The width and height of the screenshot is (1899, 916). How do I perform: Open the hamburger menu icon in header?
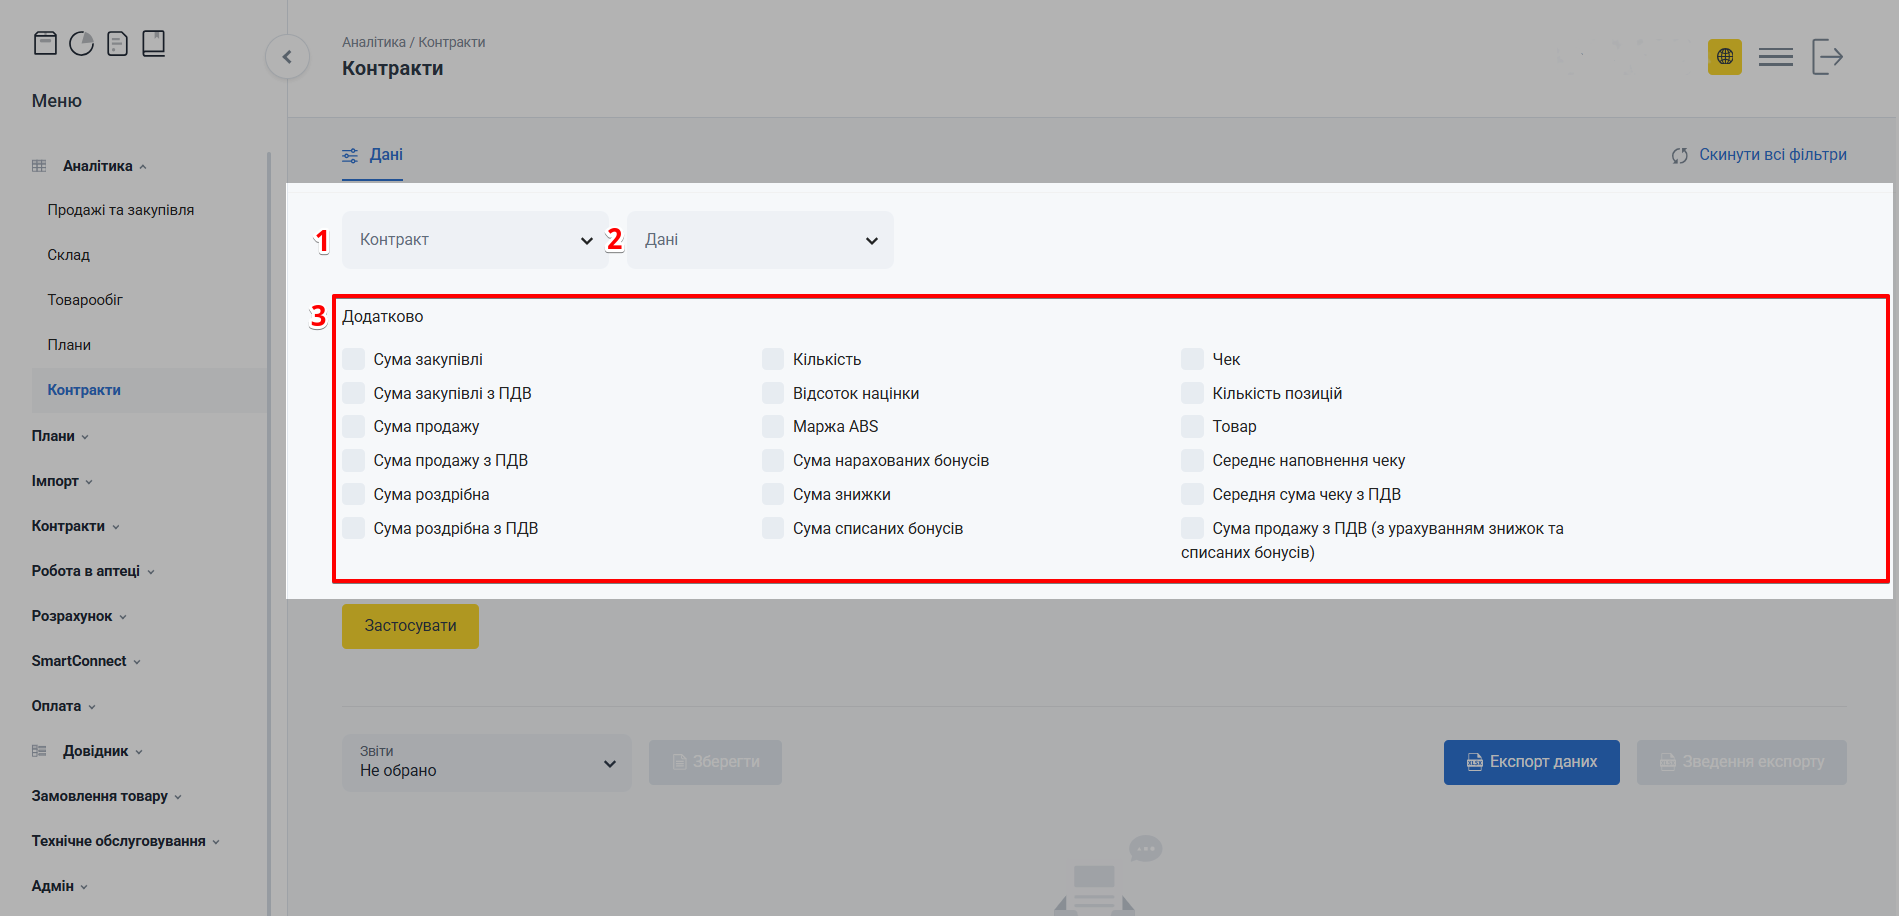tap(1775, 57)
